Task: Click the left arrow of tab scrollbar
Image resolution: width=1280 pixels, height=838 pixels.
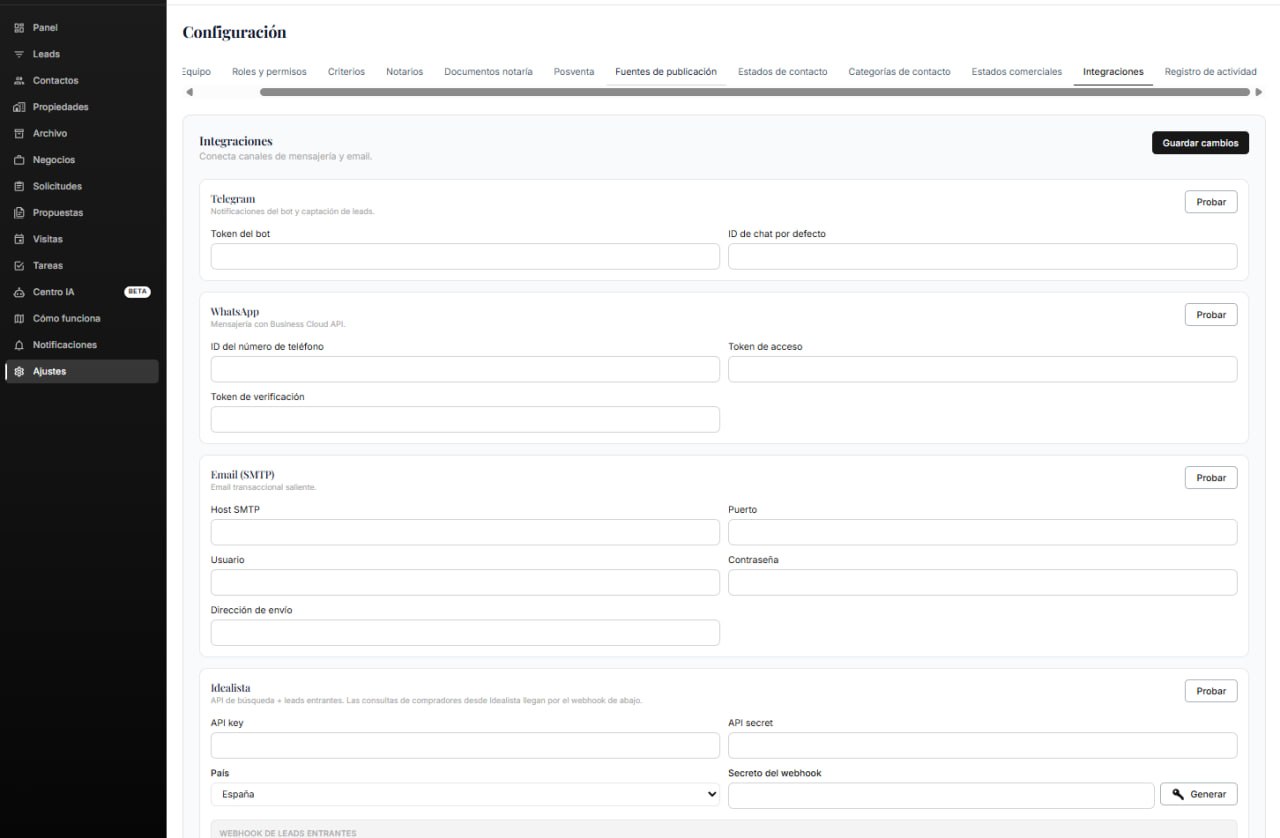Action: tap(189, 92)
